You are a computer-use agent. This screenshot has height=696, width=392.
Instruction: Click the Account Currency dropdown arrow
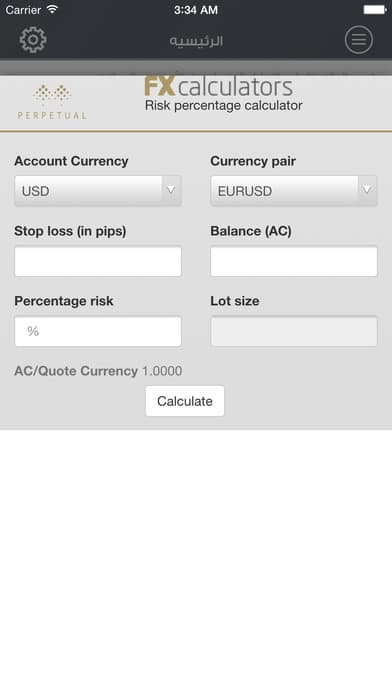[x=171, y=190]
